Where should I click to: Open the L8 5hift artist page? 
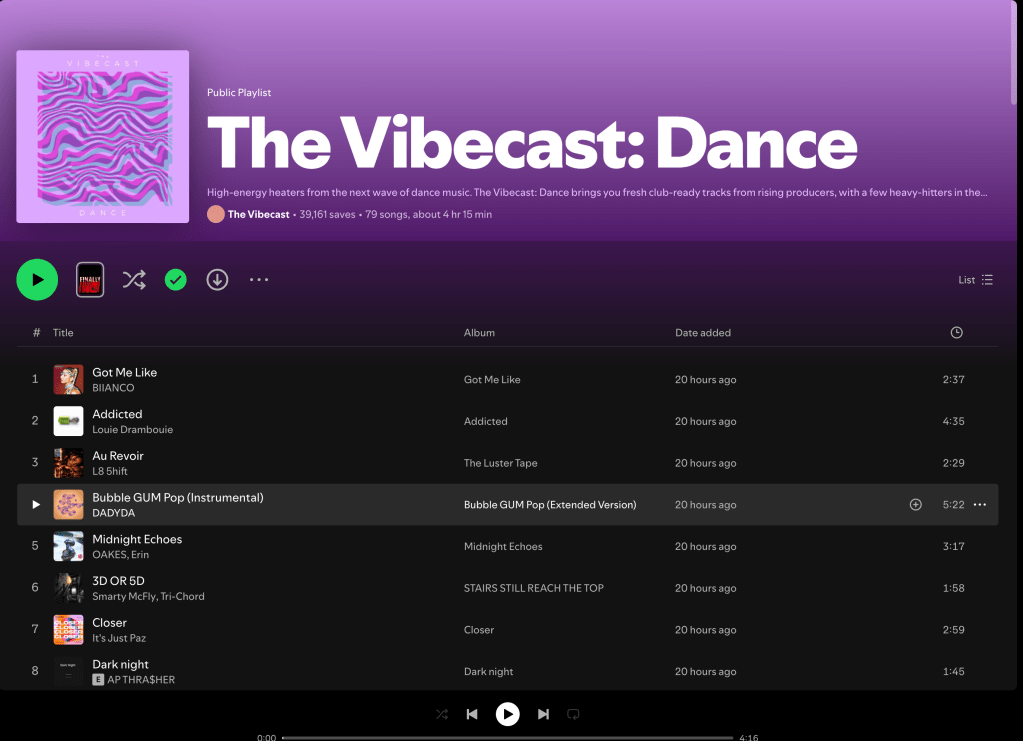[x=110, y=471]
